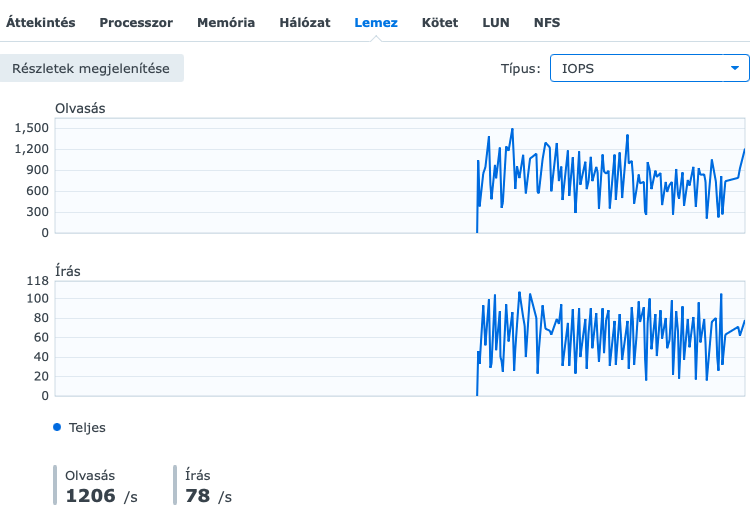Switch to the Áttekintés tab
Viewport: 756px width, 517px height.
tap(40, 23)
